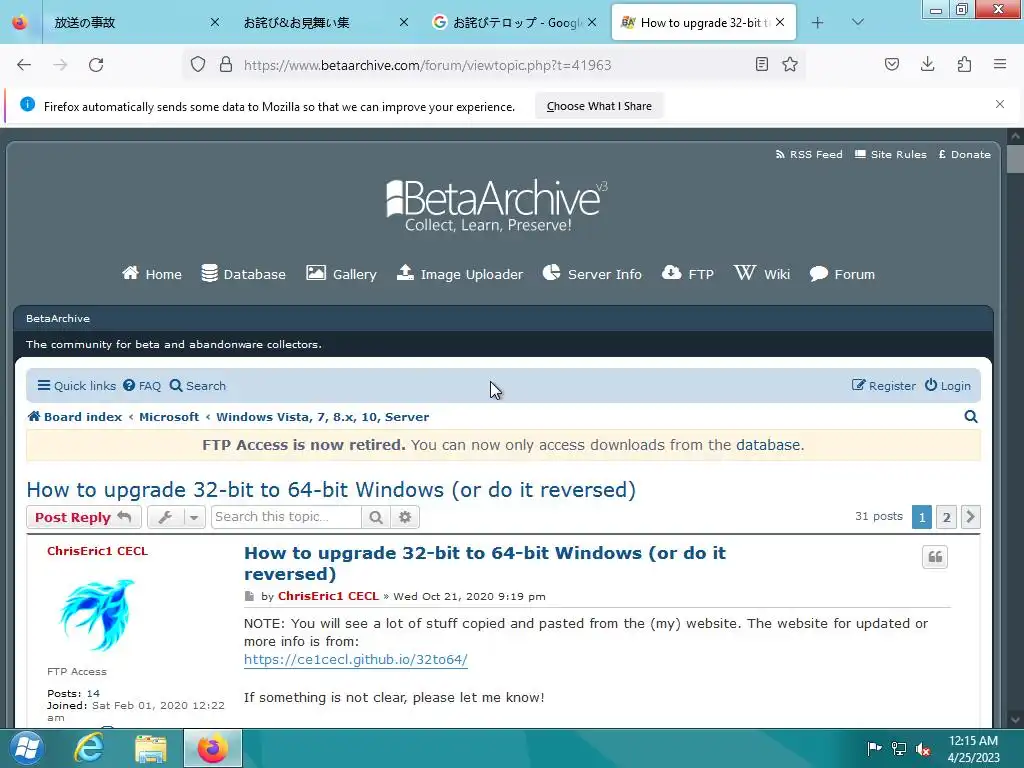This screenshot has width=1024, height=768.
Task: Open the FAQ link
Action: click(x=142, y=386)
